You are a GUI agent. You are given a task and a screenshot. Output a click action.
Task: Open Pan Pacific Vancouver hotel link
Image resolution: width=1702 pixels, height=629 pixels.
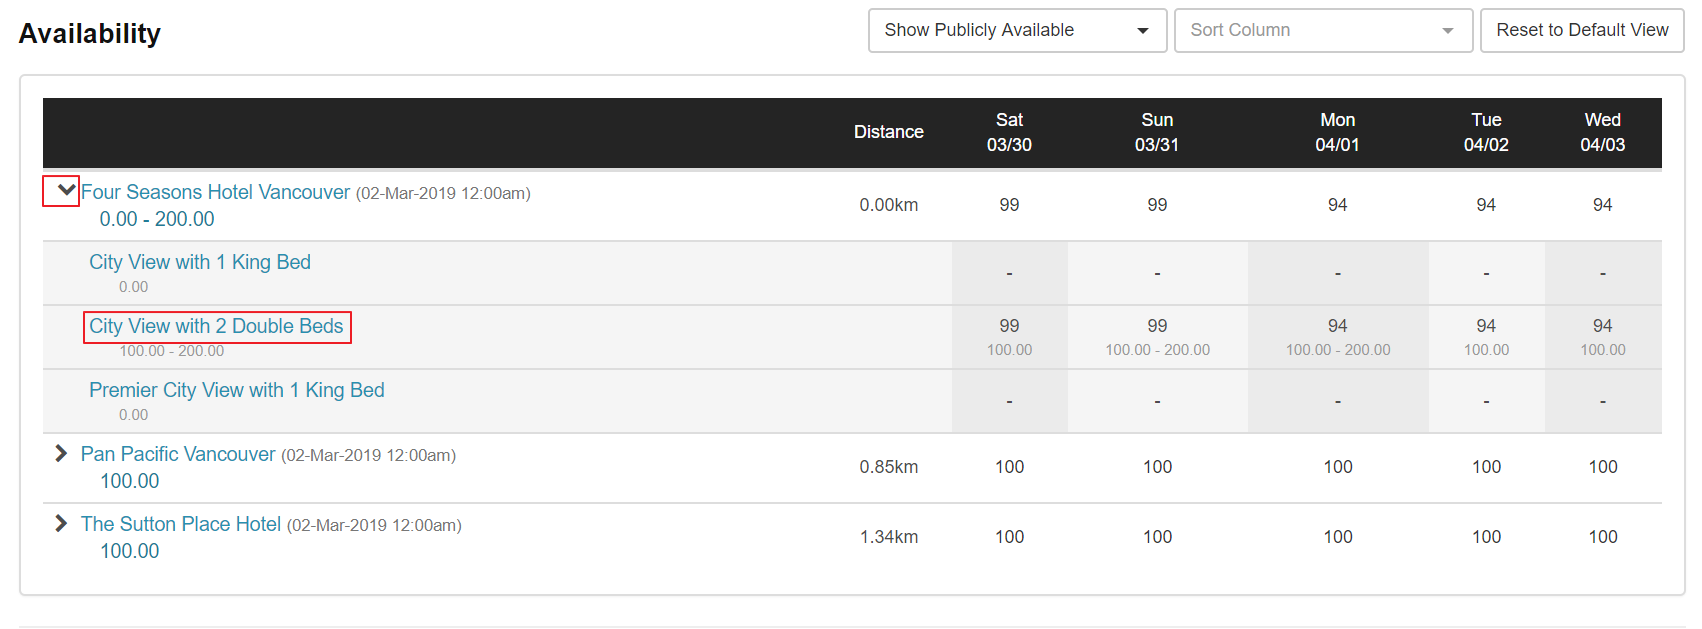178,454
